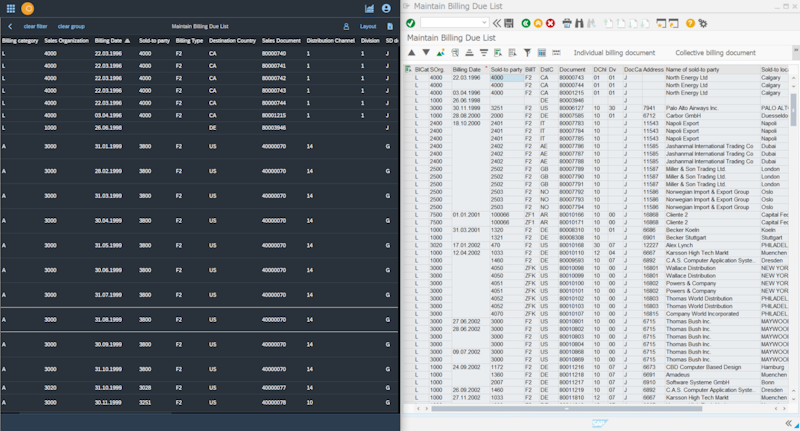
Task: Click the person icon left of Layout
Action: [346, 26]
